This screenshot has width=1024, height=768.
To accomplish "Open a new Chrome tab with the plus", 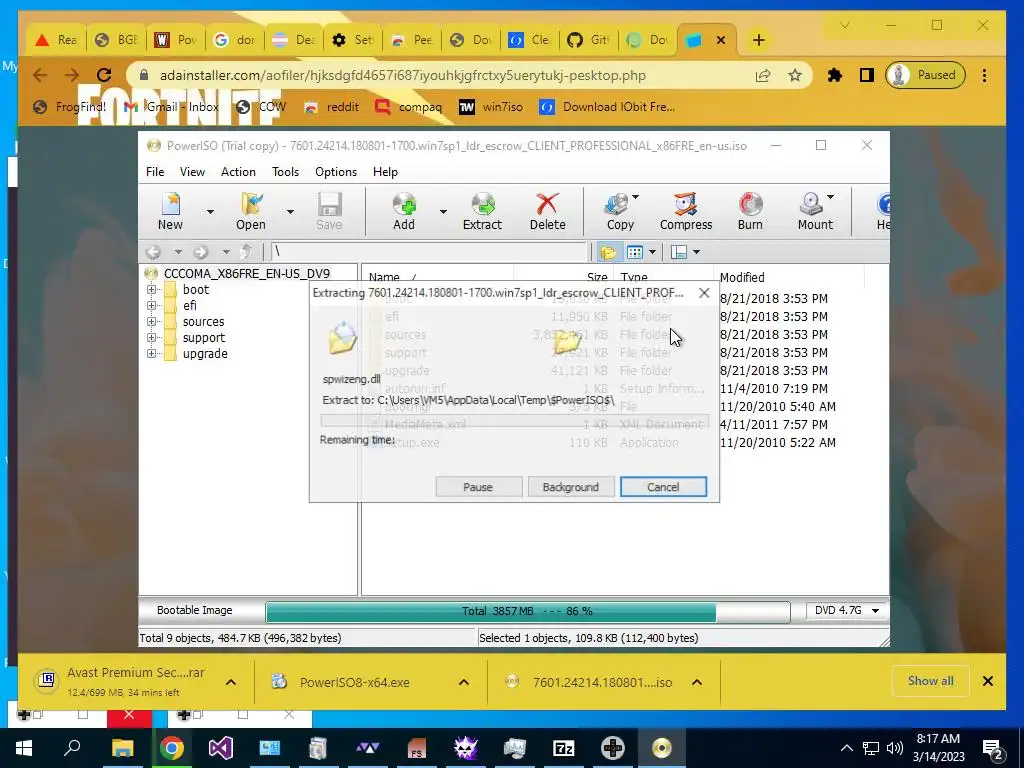I will (x=758, y=40).
